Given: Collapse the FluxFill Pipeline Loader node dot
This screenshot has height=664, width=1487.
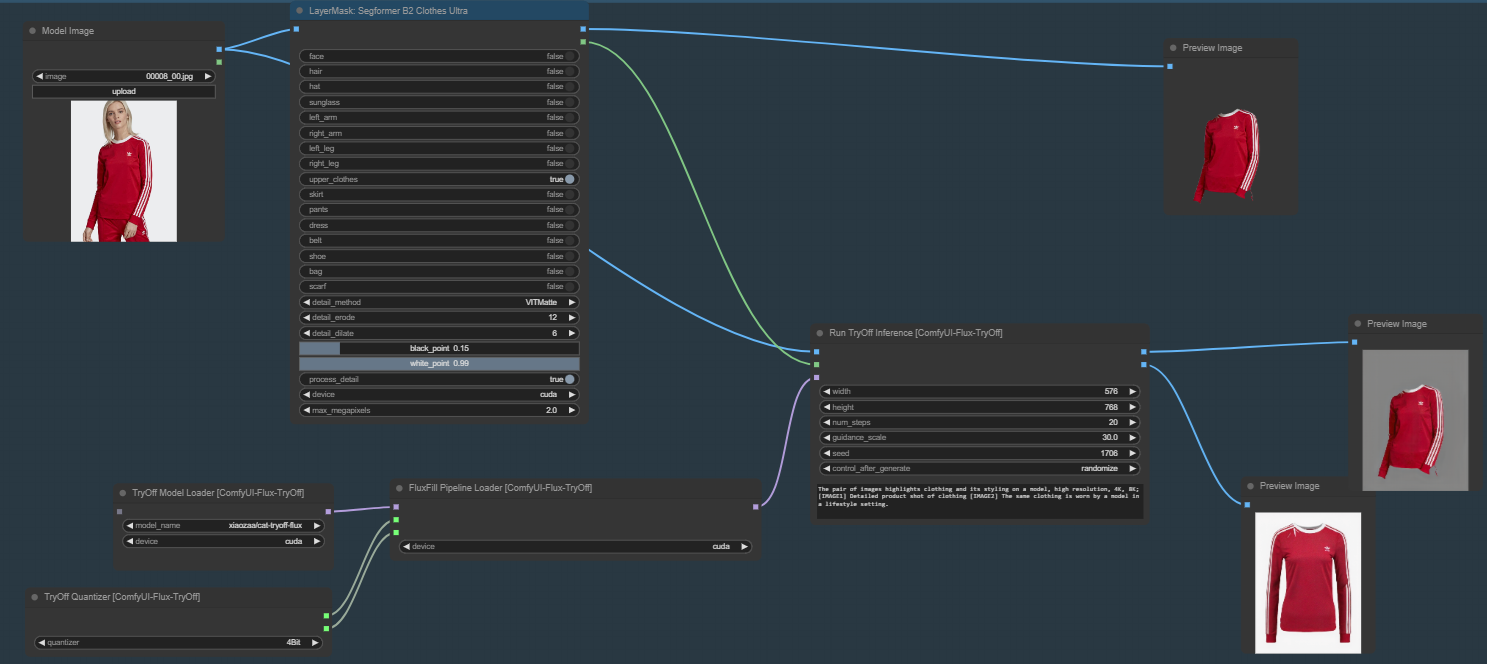Looking at the screenshot, I should [x=400, y=488].
